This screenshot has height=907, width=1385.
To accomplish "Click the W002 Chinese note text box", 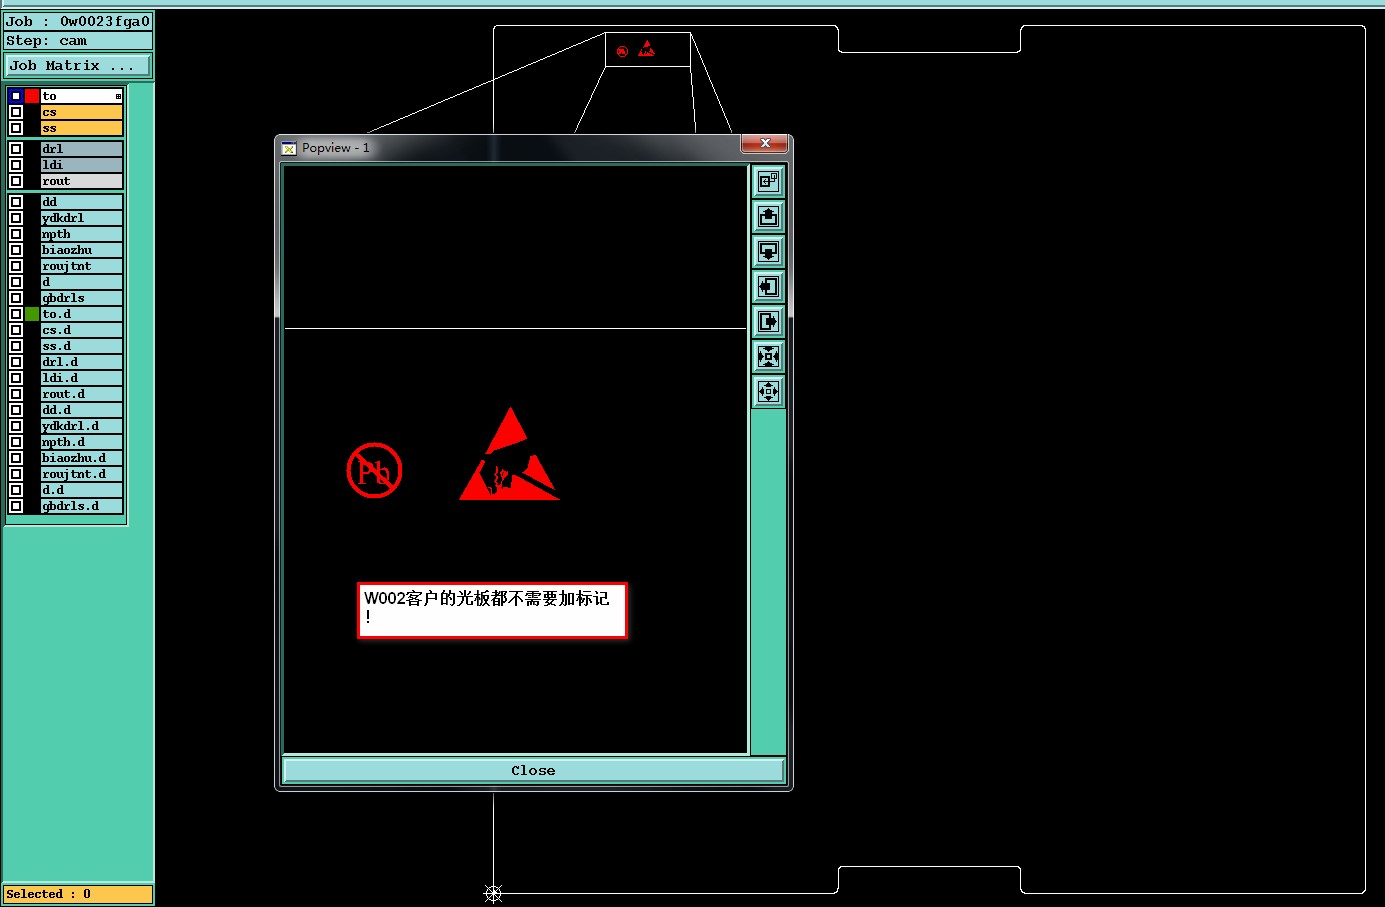I will click(x=492, y=610).
